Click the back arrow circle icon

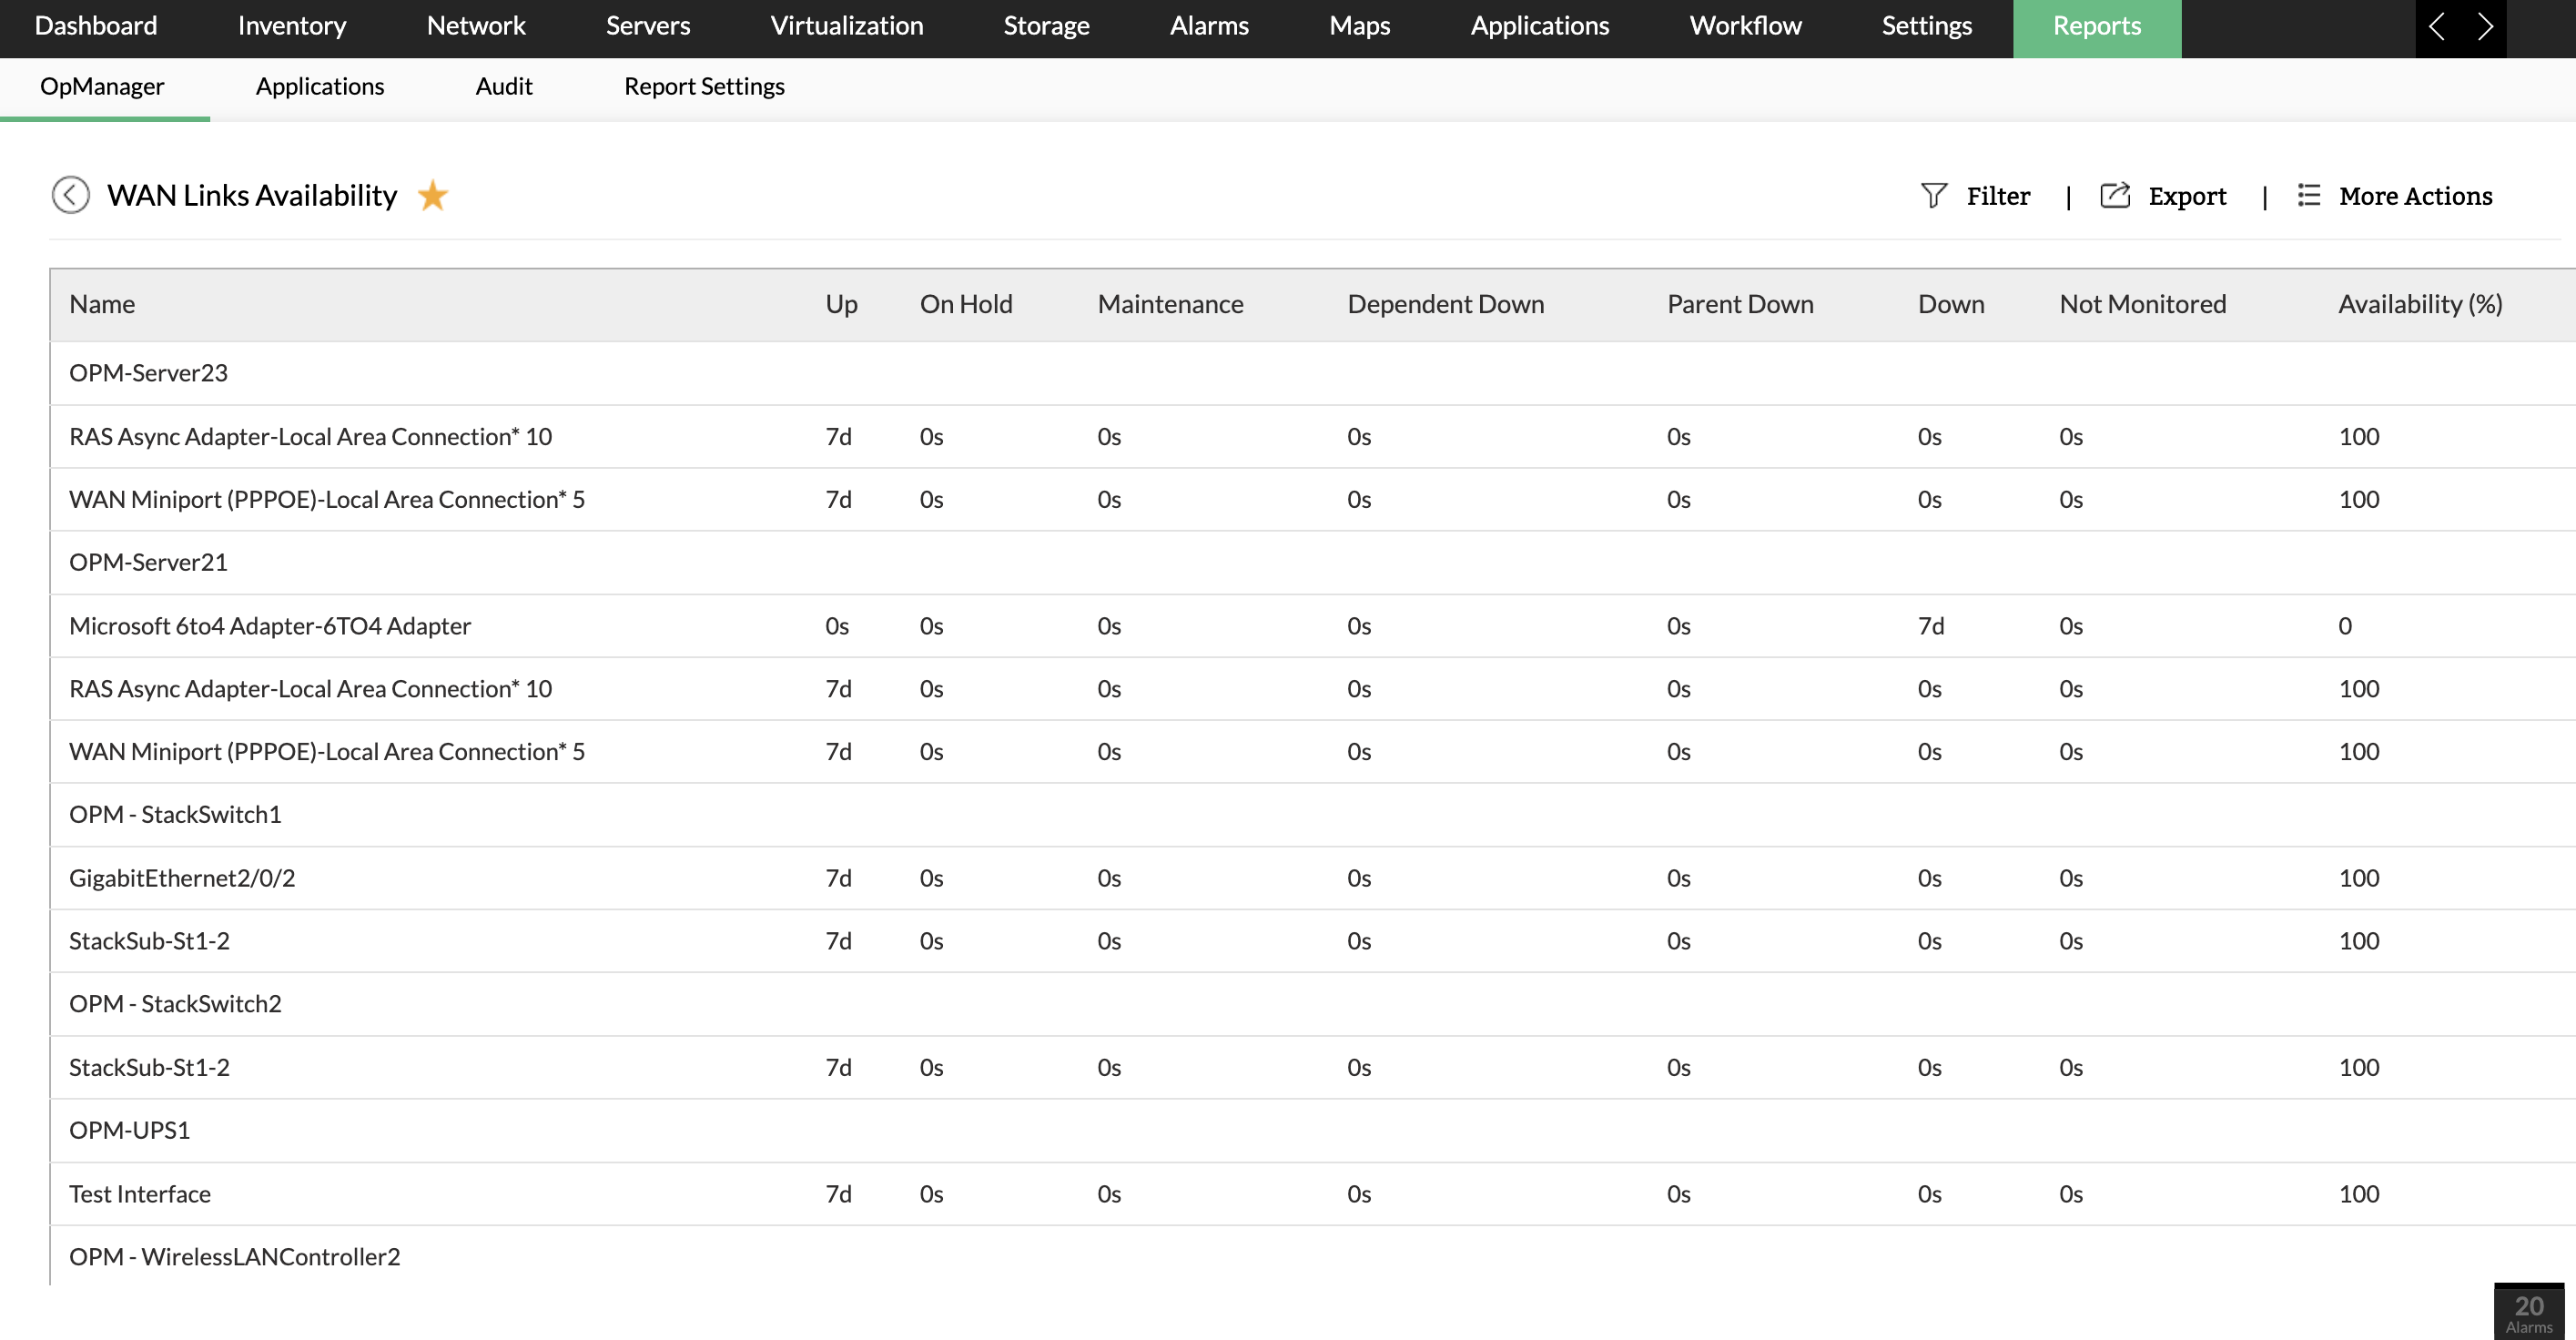(x=71, y=195)
